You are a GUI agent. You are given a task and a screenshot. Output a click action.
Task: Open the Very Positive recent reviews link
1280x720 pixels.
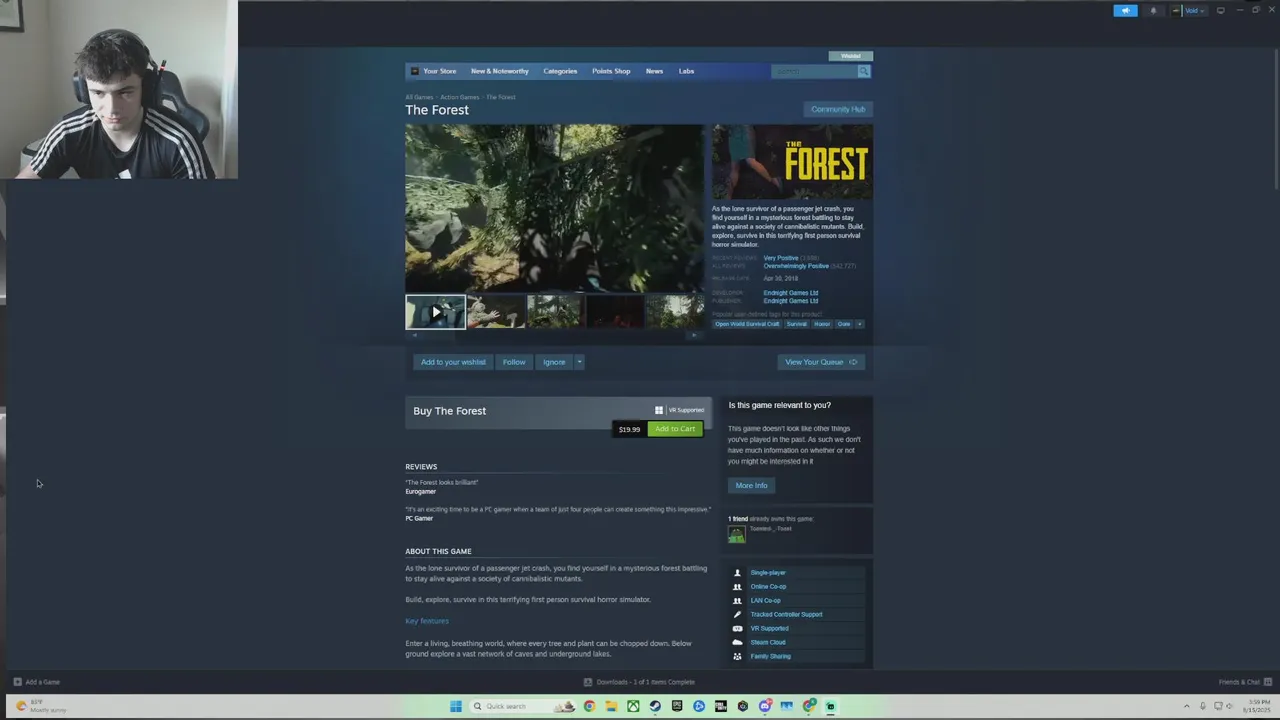click(x=781, y=258)
